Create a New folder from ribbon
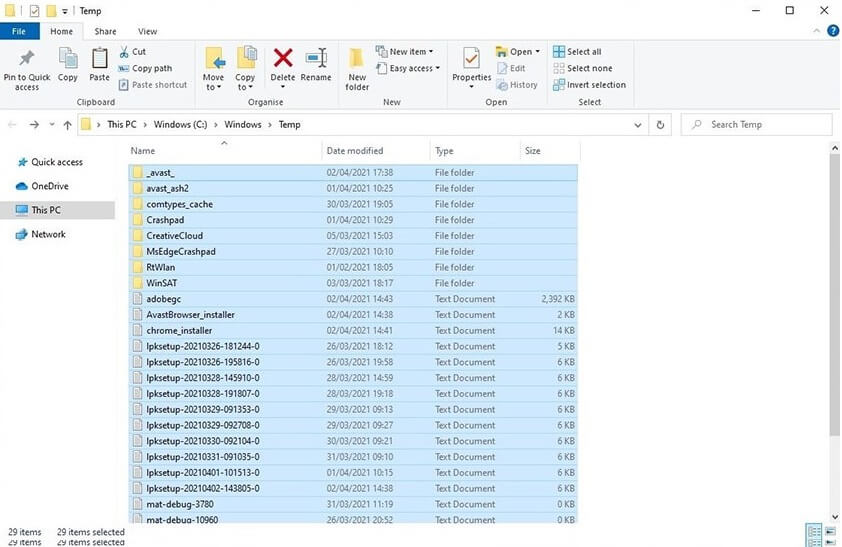 [x=357, y=60]
